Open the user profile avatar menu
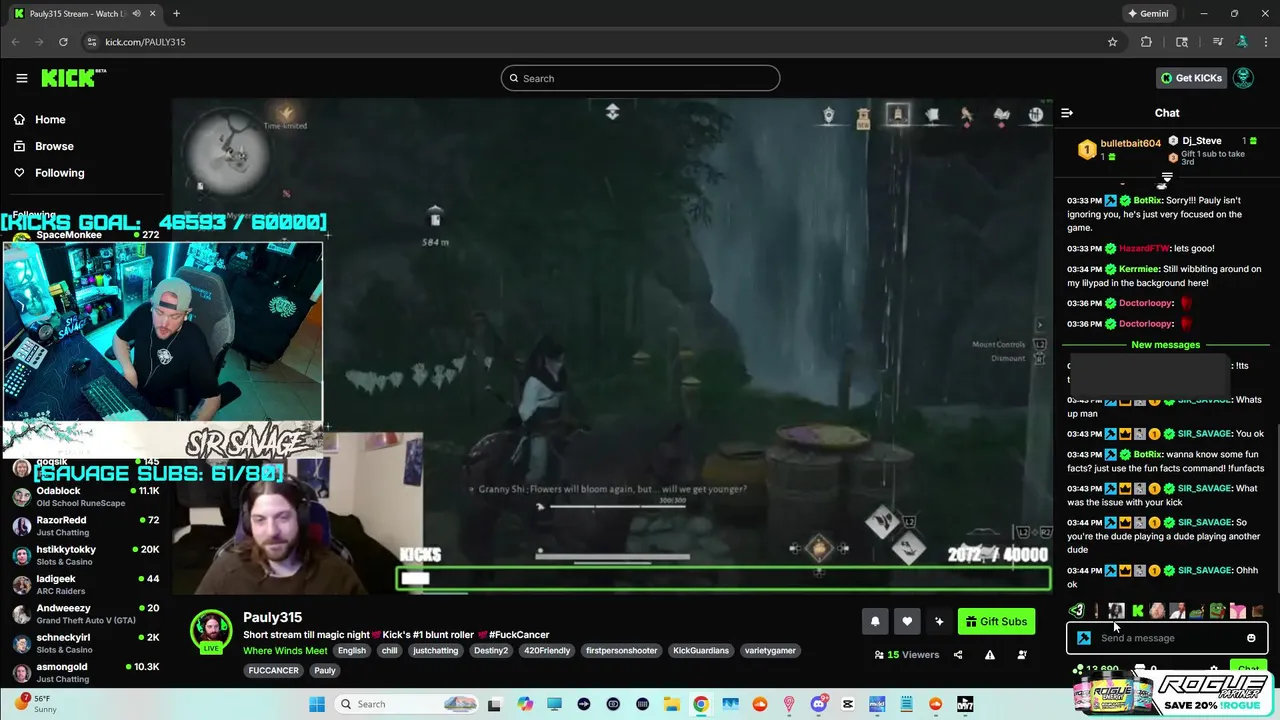This screenshot has height=720, width=1280. 1243,78
